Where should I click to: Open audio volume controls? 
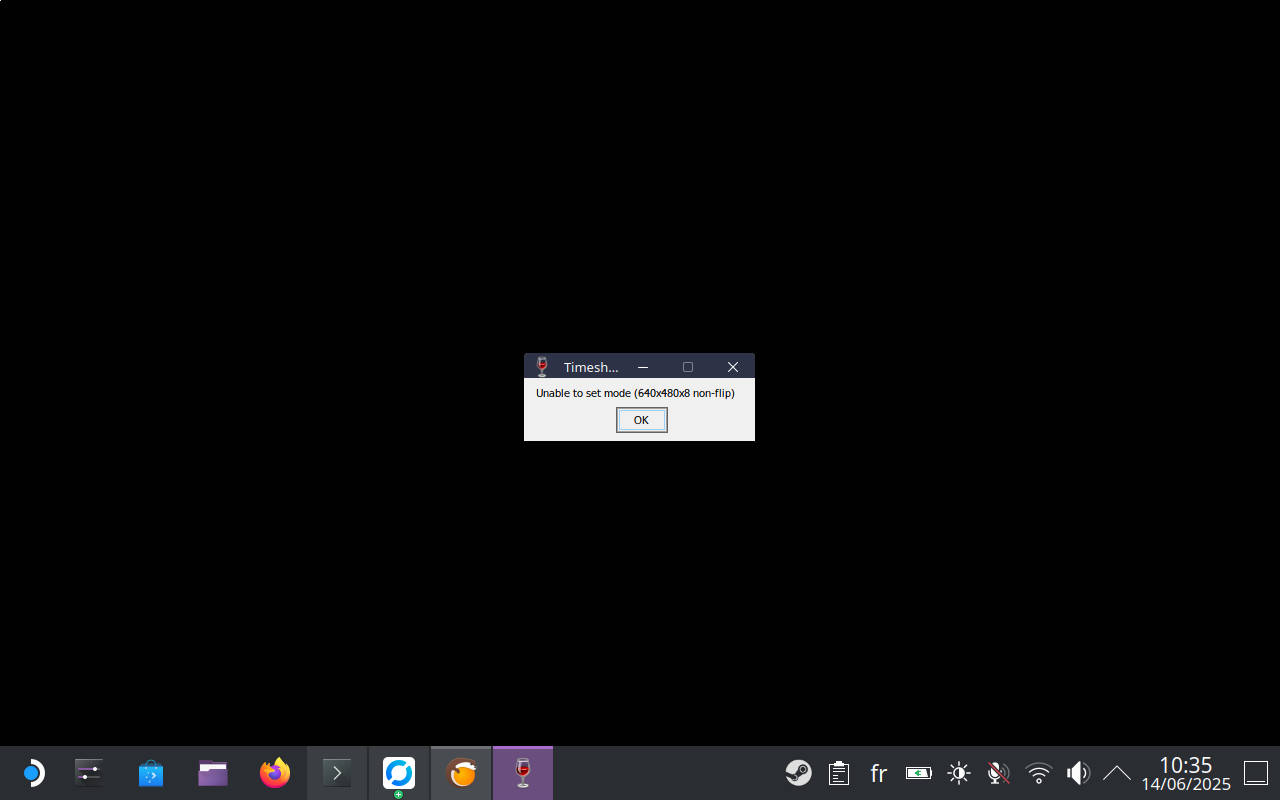[x=1078, y=773]
